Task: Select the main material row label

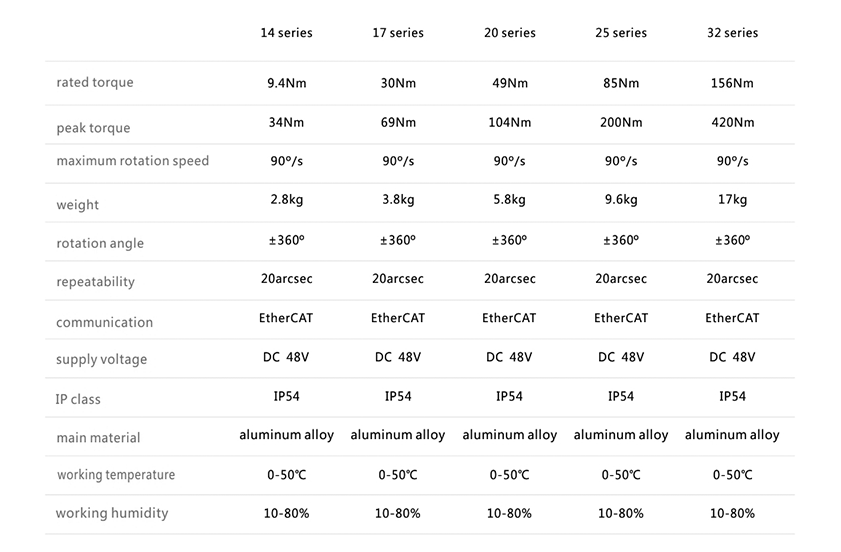Action: coord(98,438)
